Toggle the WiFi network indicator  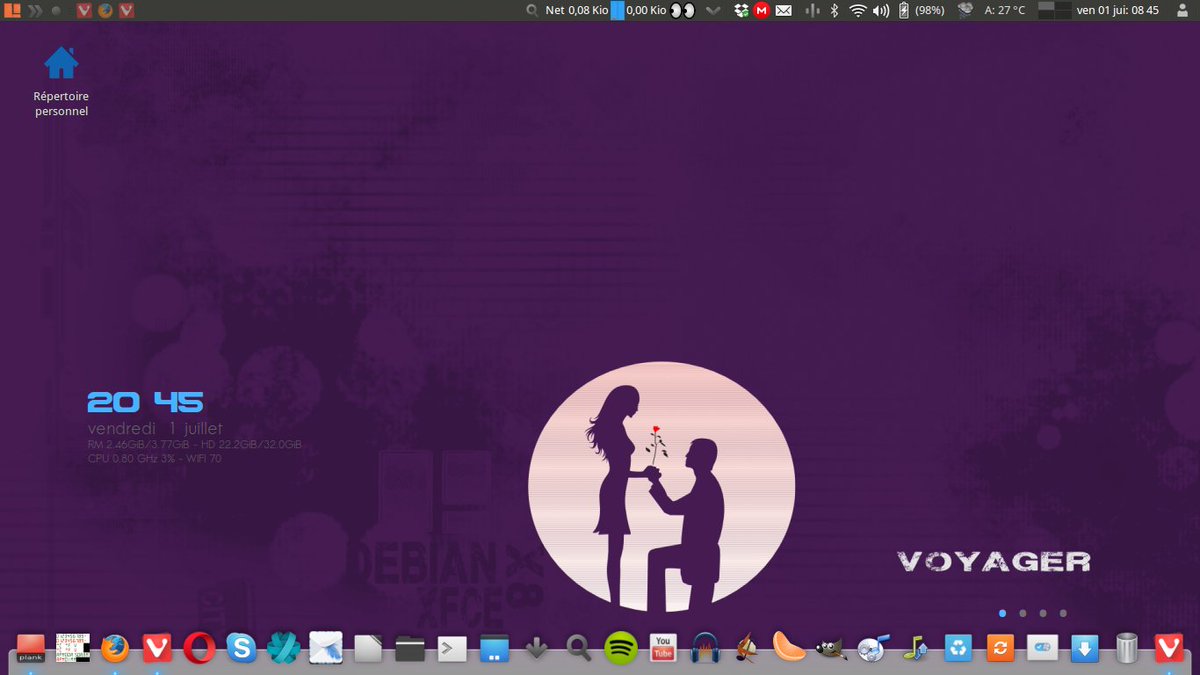click(x=858, y=10)
